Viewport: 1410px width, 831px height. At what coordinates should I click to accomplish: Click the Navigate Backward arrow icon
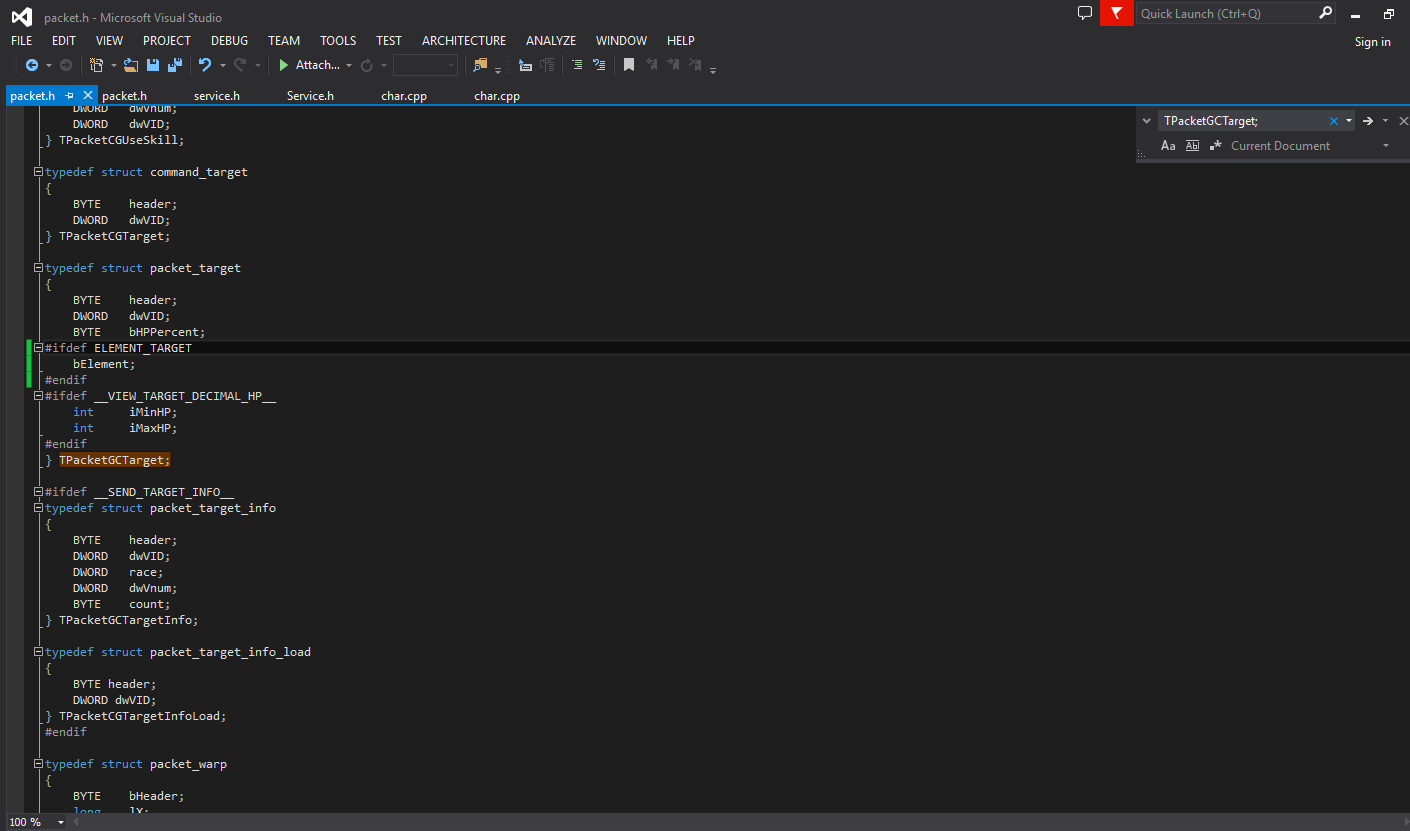(32, 65)
